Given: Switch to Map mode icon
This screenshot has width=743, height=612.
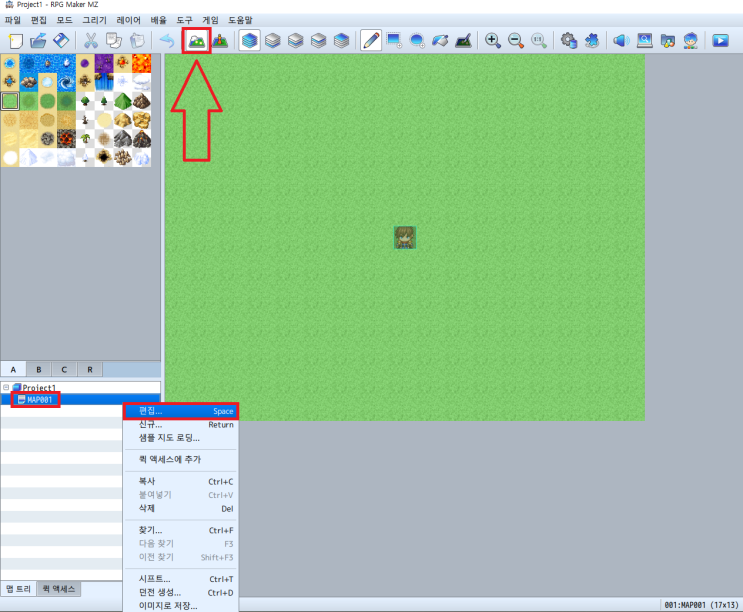Looking at the screenshot, I should click(196, 41).
